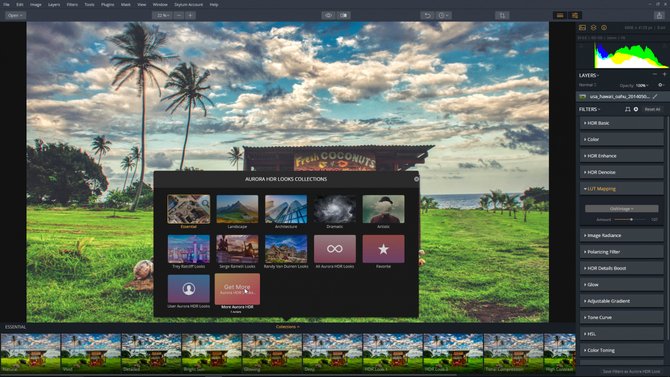Open the Plugins menu
This screenshot has width=670, height=377.
(x=108, y=5)
